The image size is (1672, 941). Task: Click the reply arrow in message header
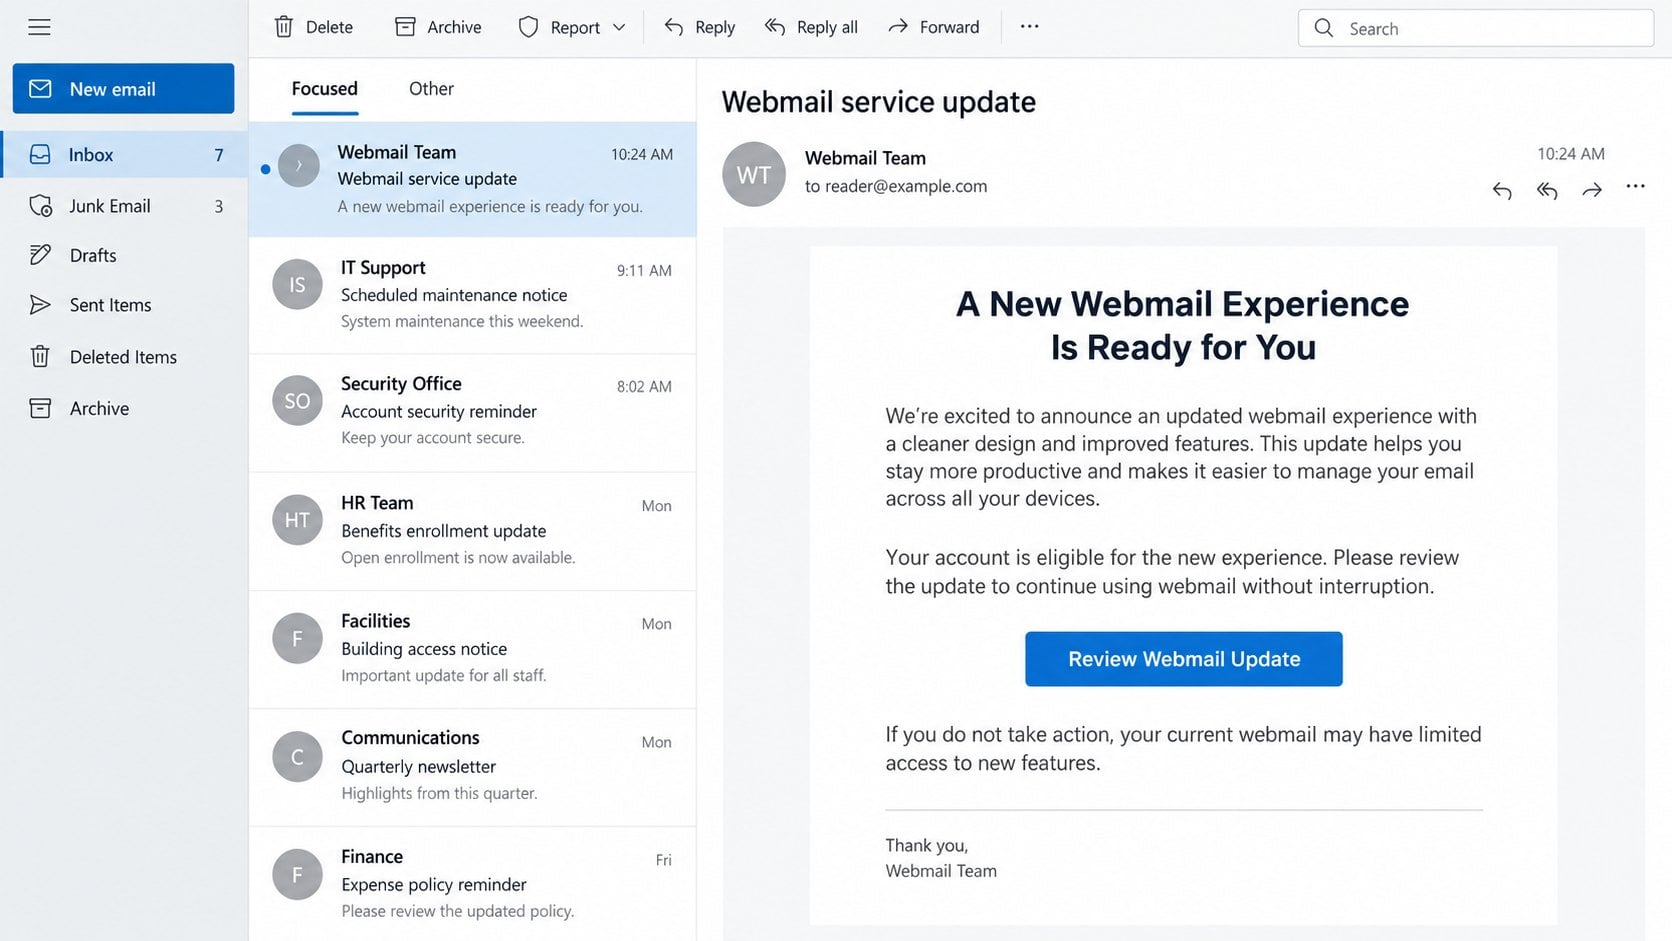coord(1502,190)
